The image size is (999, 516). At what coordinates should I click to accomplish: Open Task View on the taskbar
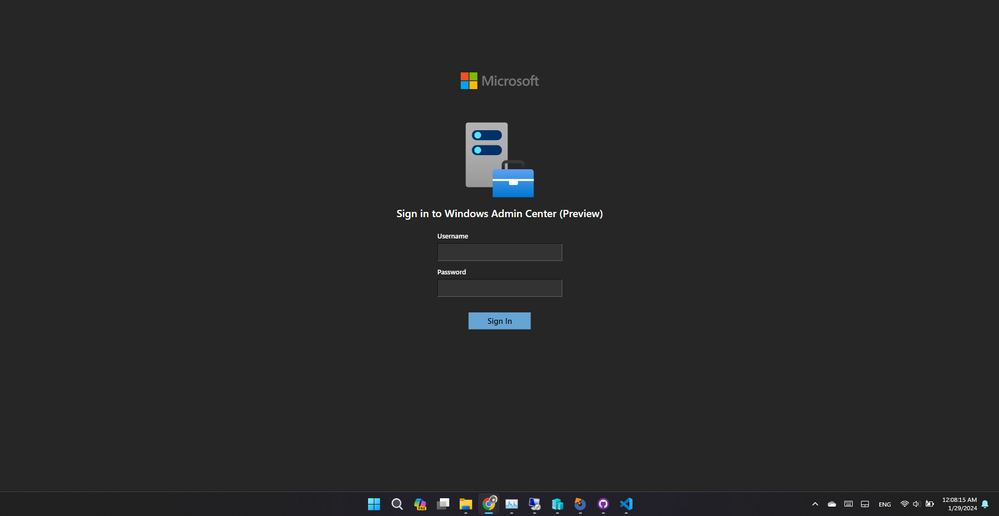pyautogui.click(x=443, y=504)
